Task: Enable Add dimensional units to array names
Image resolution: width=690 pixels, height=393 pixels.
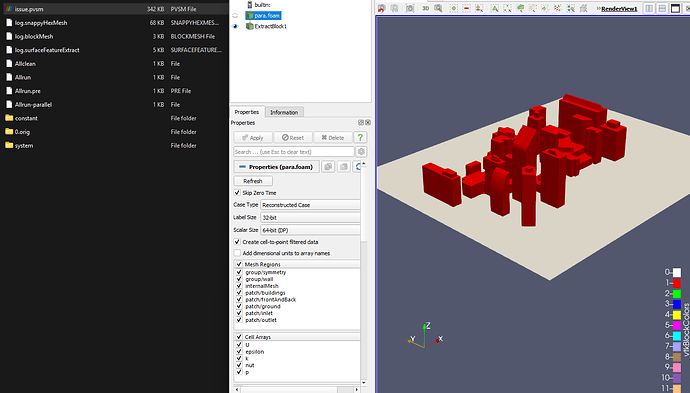Action: click(237, 253)
